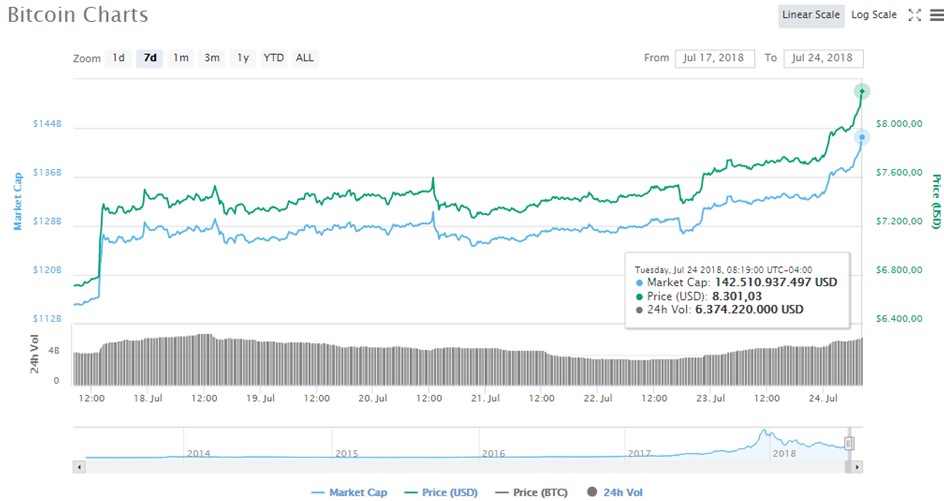Toggle Market Cap series in legend

[349, 493]
